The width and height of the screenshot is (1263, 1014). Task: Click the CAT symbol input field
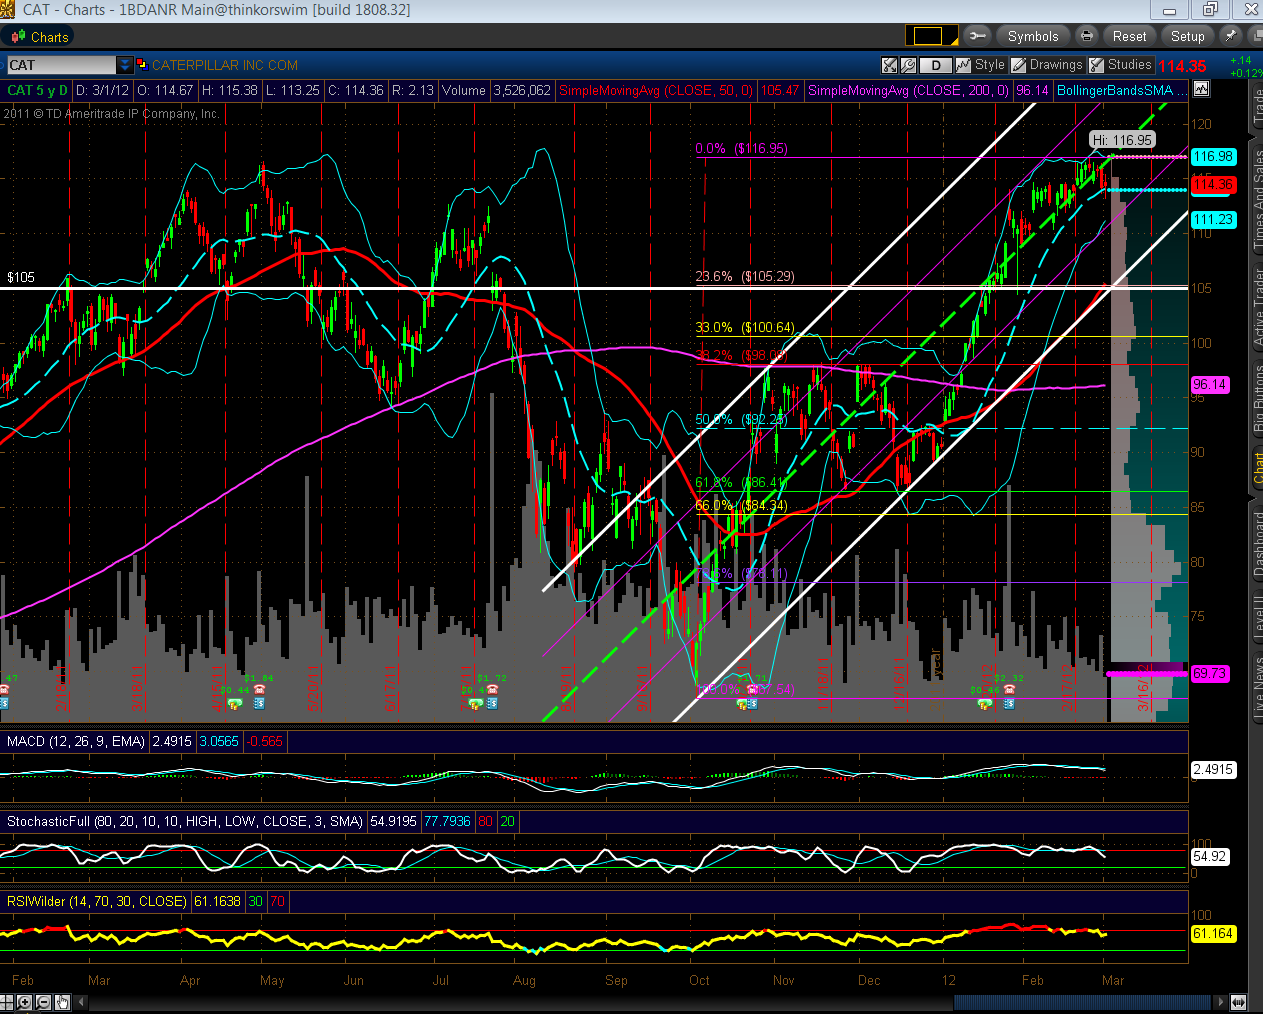(x=61, y=65)
